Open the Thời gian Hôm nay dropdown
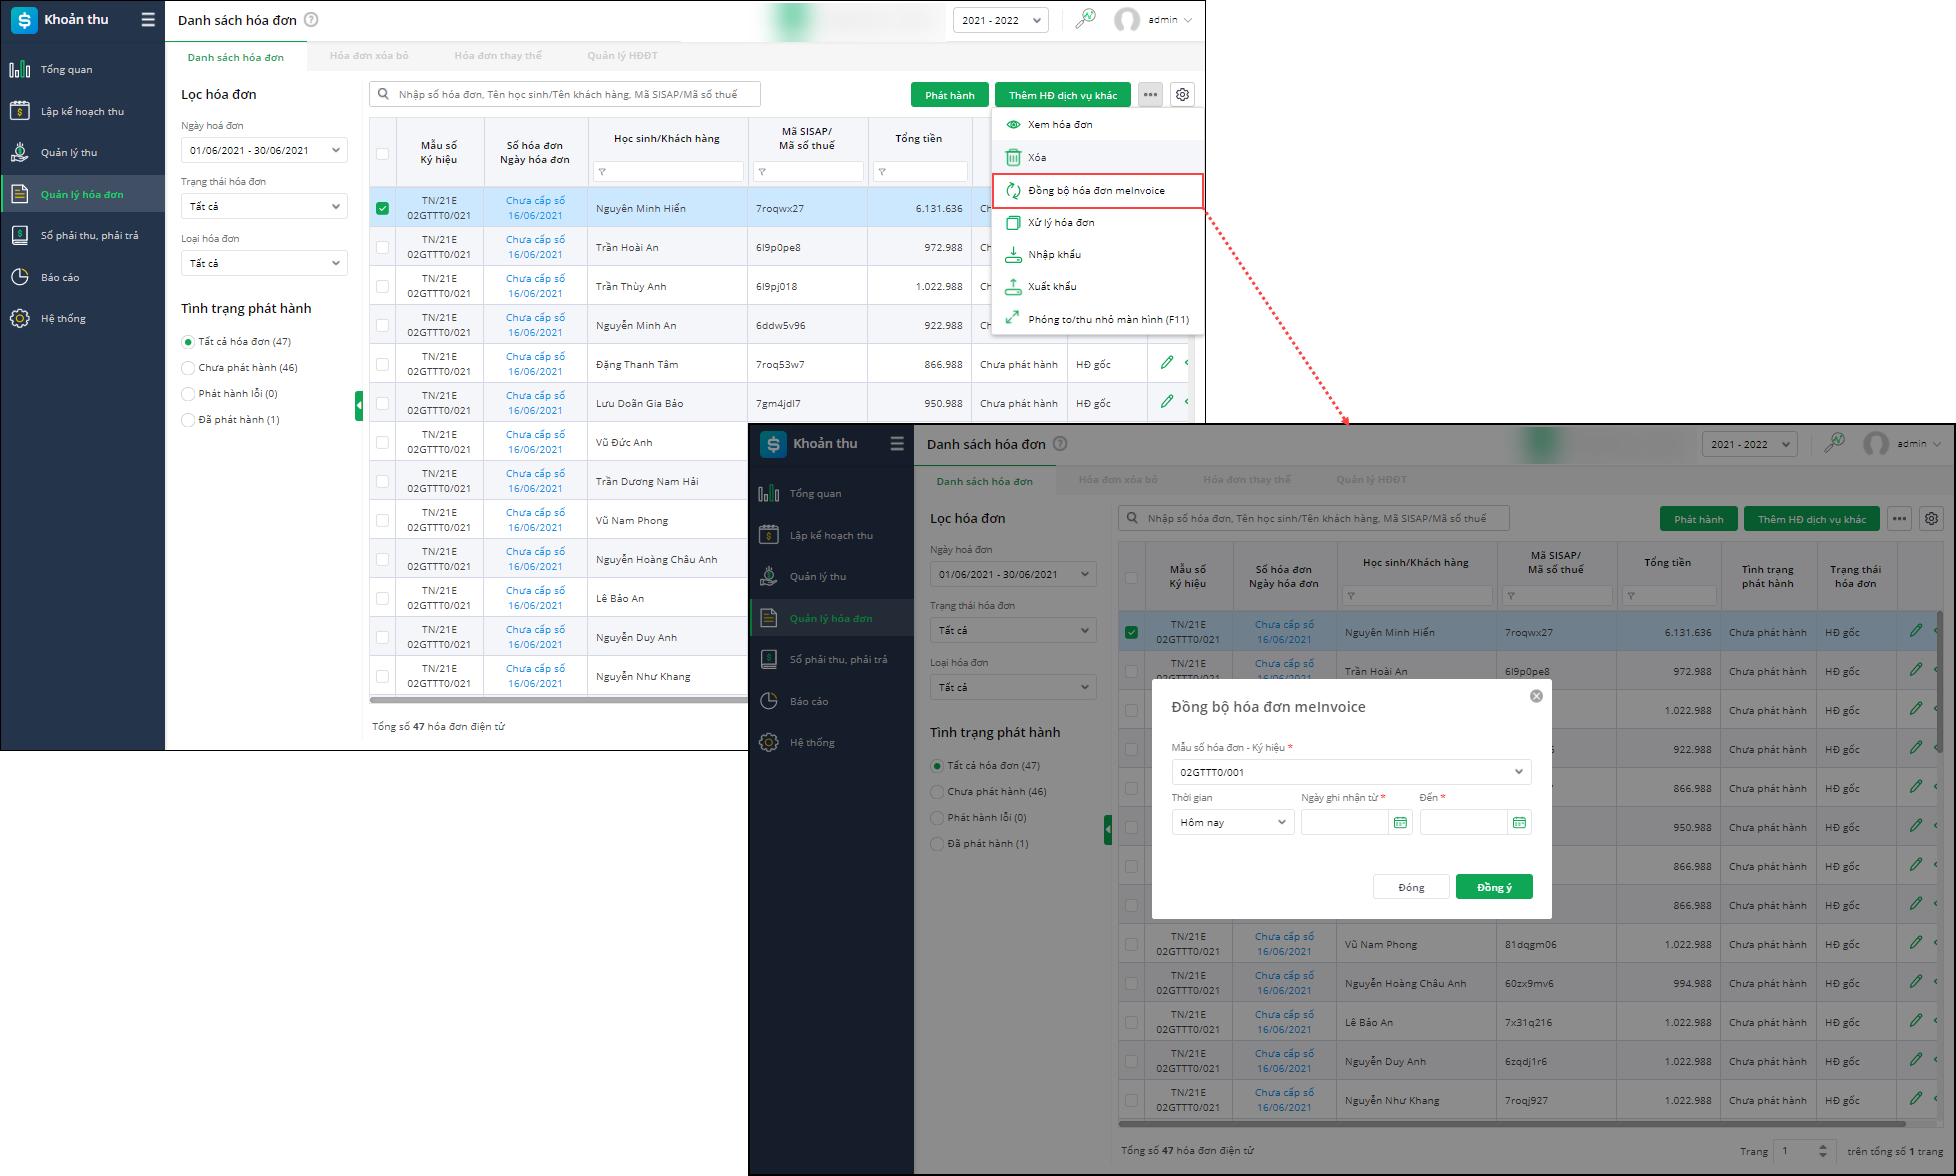The height and width of the screenshot is (1176, 1956). click(1232, 823)
